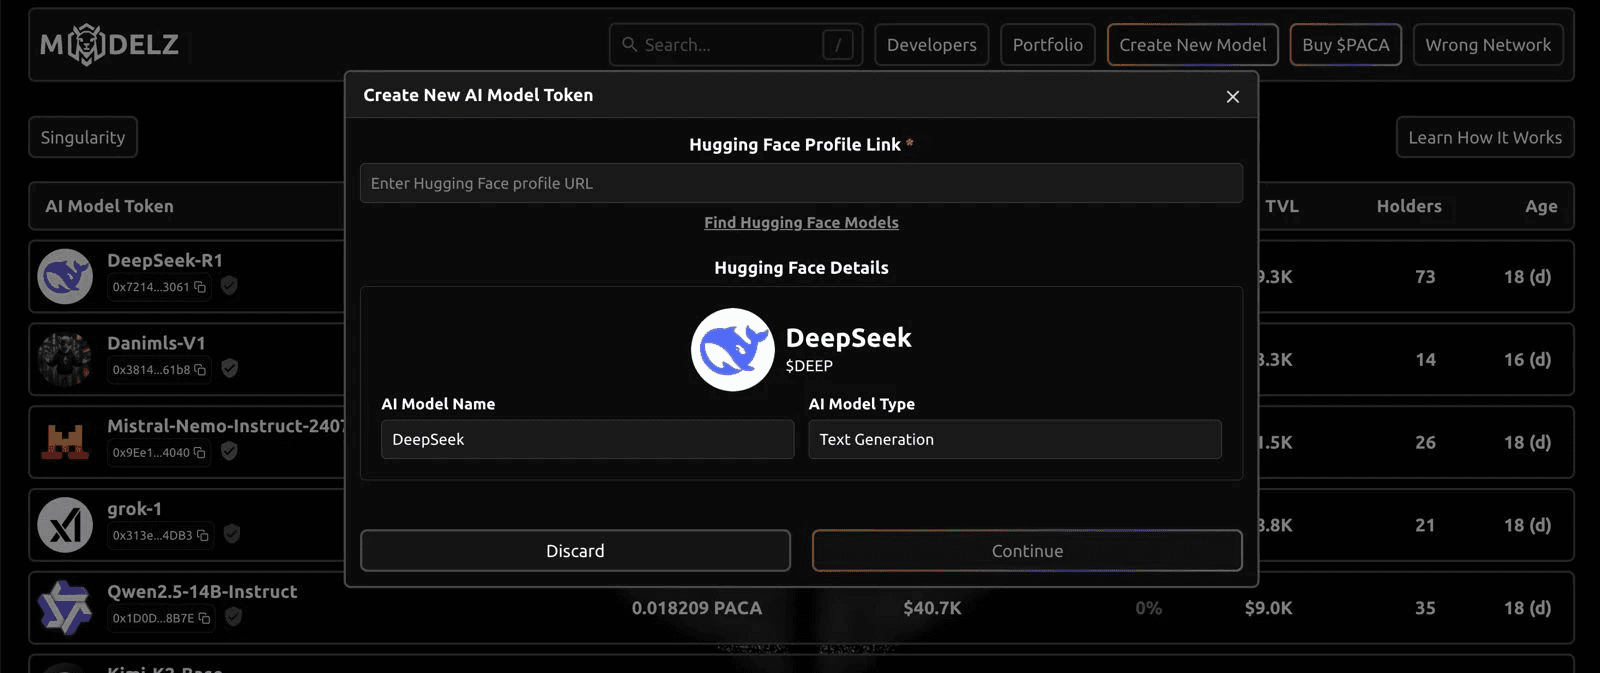The image size is (1600, 673).
Task: Click the Wrong Network button
Action: pyautogui.click(x=1488, y=45)
